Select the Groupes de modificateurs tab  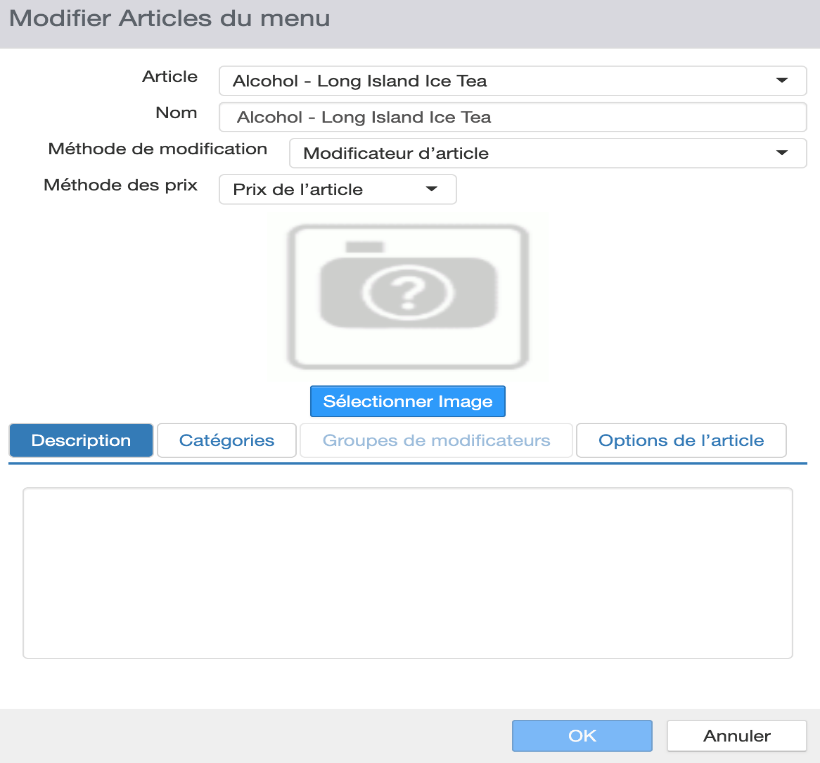point(436,440)
